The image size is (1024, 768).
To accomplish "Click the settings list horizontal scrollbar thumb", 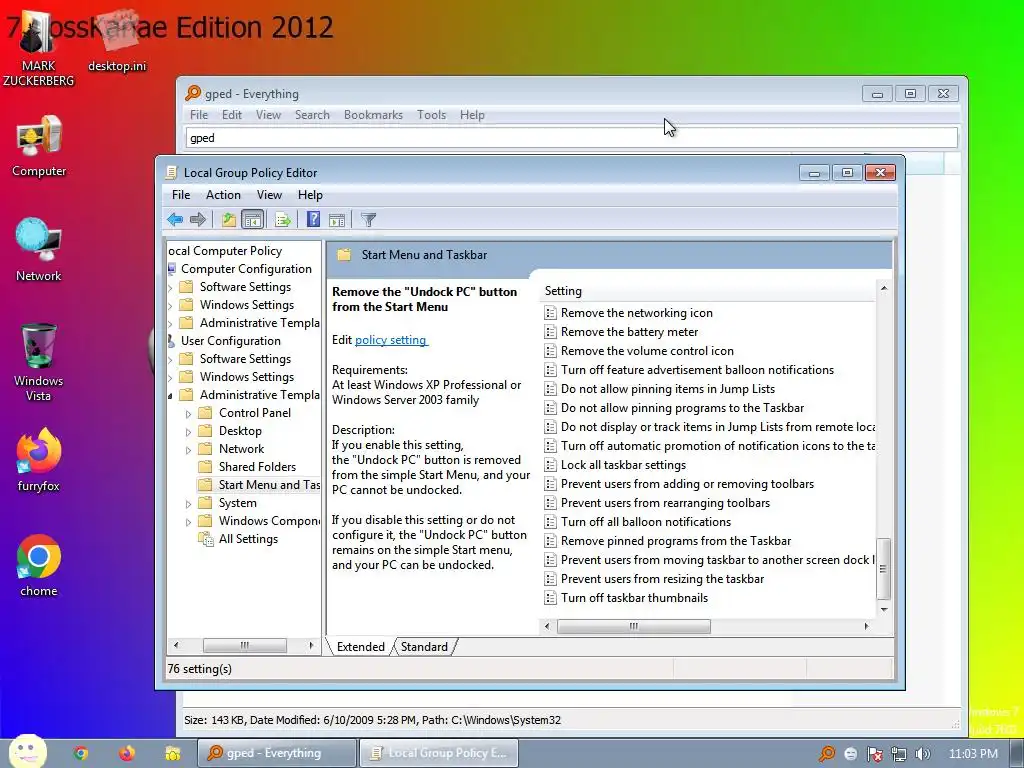I will (633, 626).
